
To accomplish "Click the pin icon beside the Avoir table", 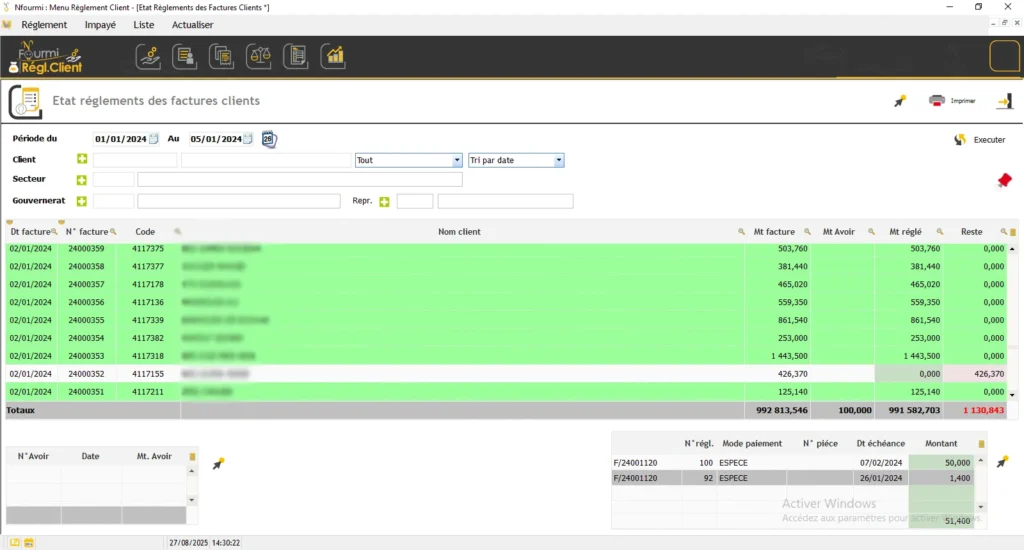I will click(x=218, y=464).
